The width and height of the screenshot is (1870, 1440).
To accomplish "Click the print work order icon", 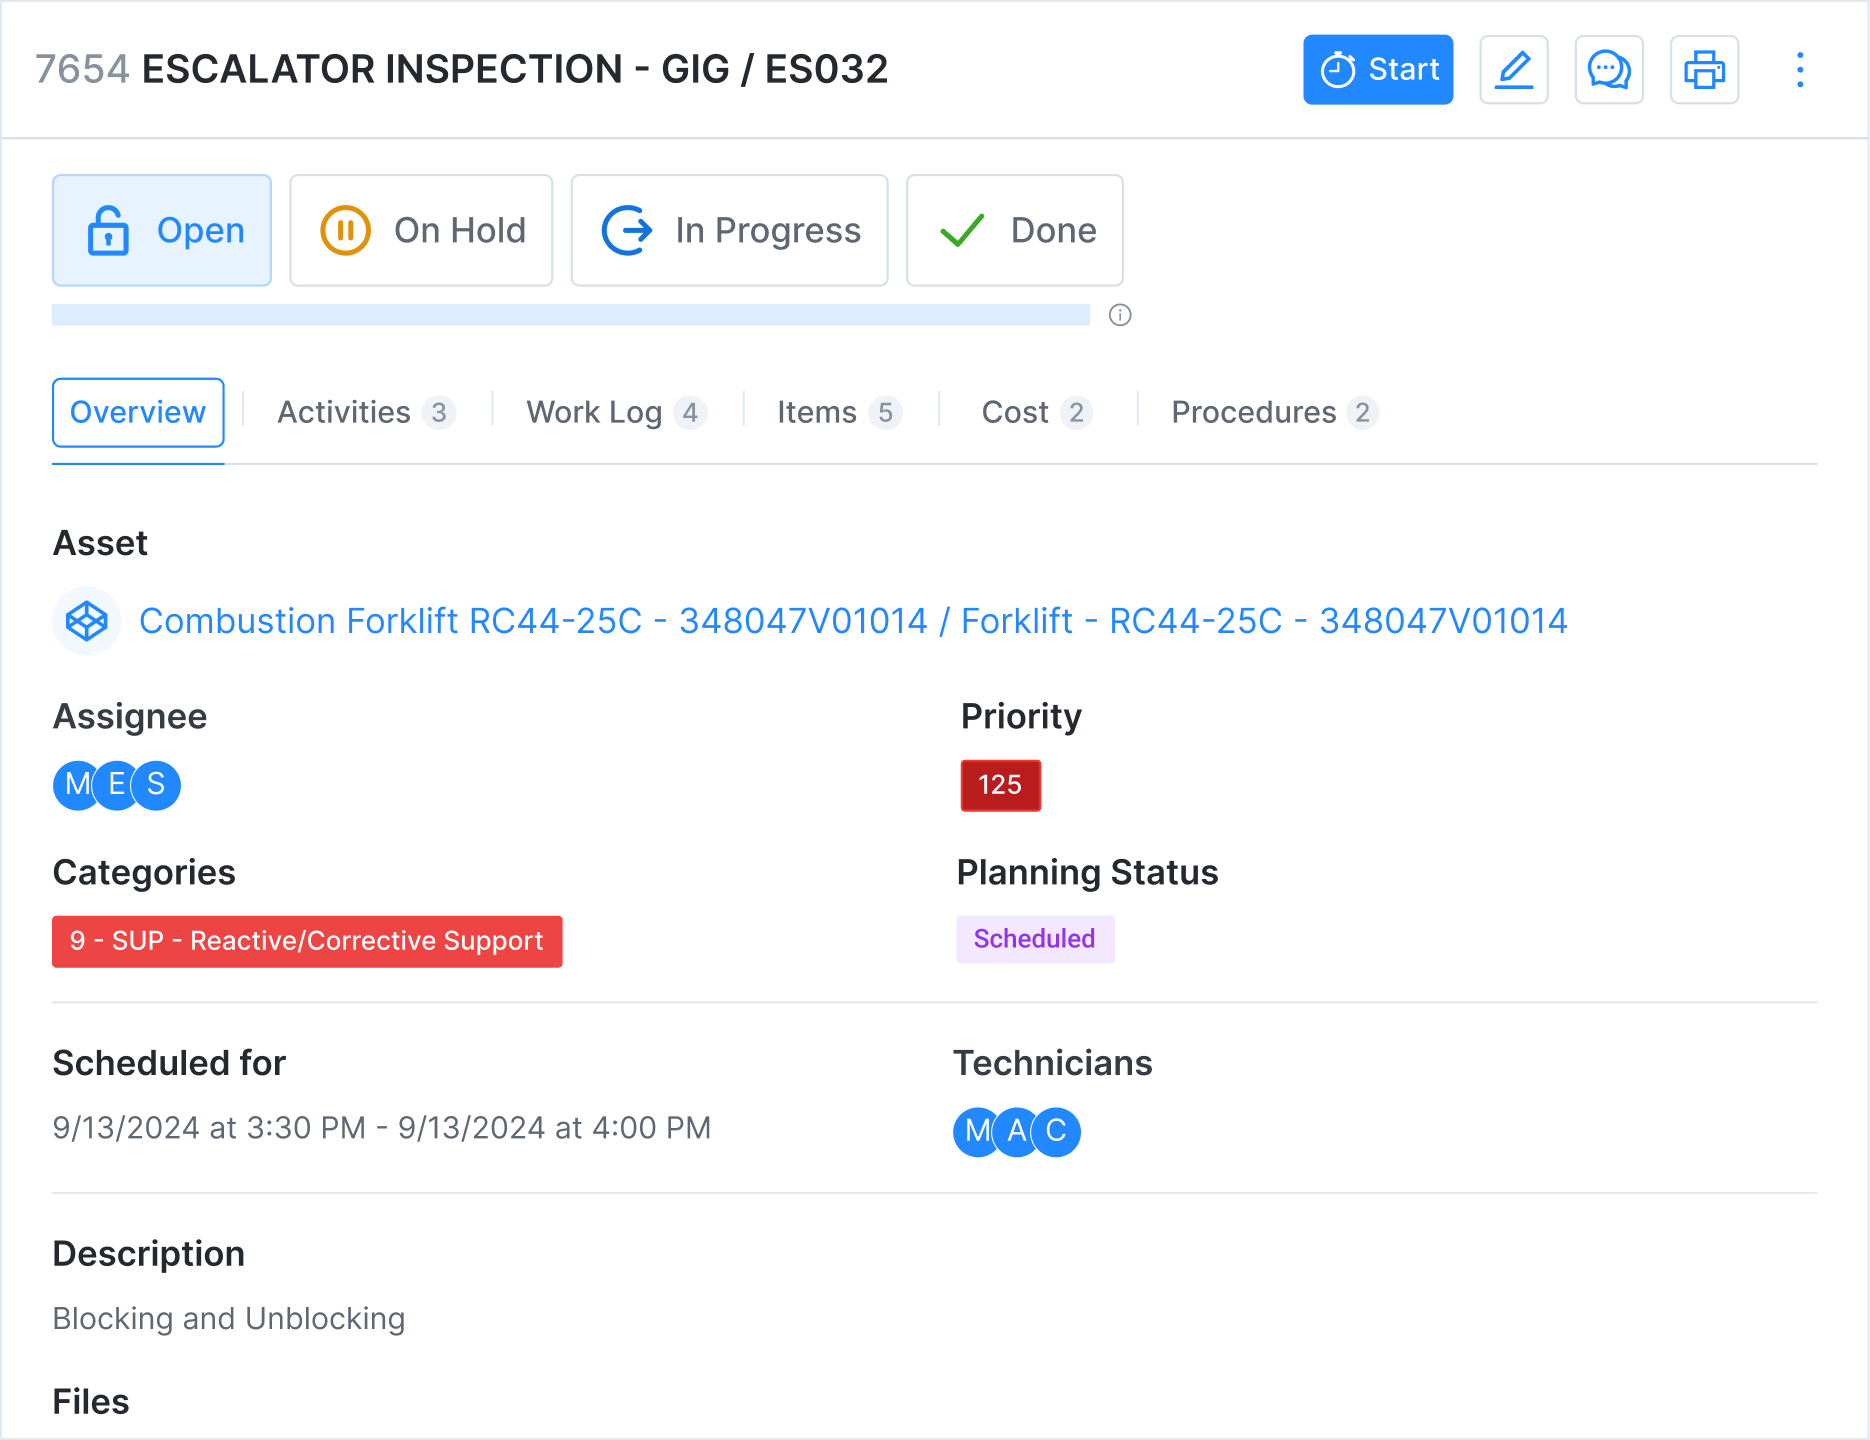I will point(1704,70).
